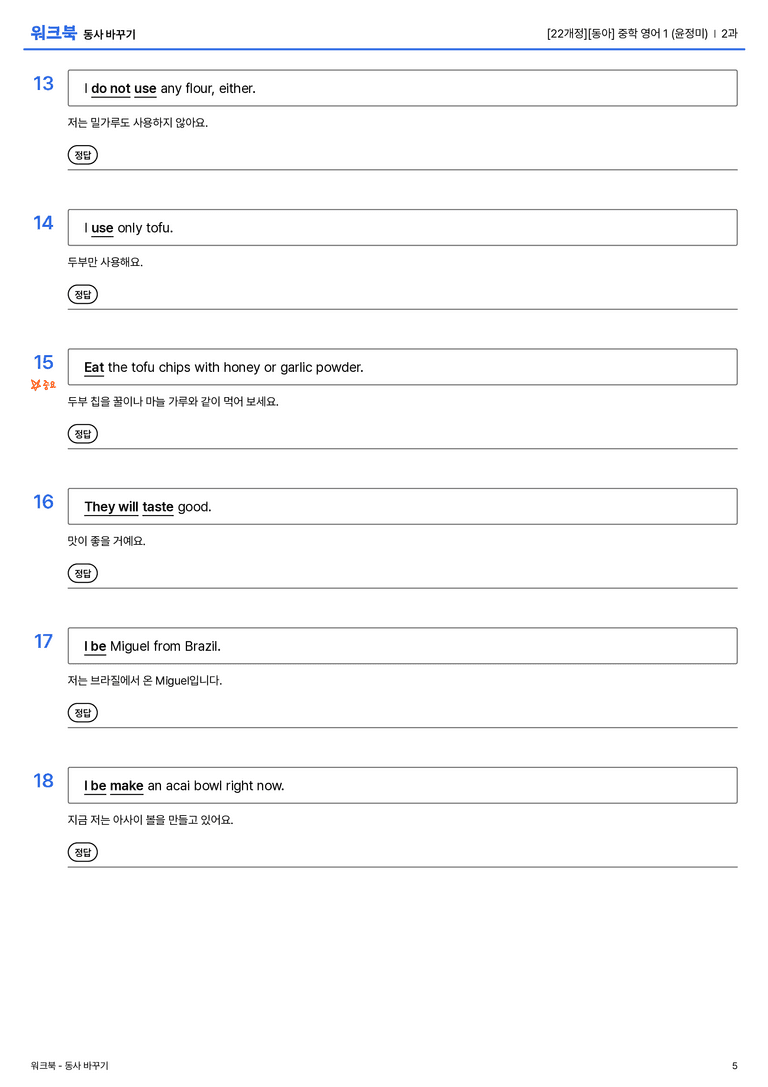Click the underlined 'They will taste' phrase
Screen dimensions: 768x1087
[129, 507]
